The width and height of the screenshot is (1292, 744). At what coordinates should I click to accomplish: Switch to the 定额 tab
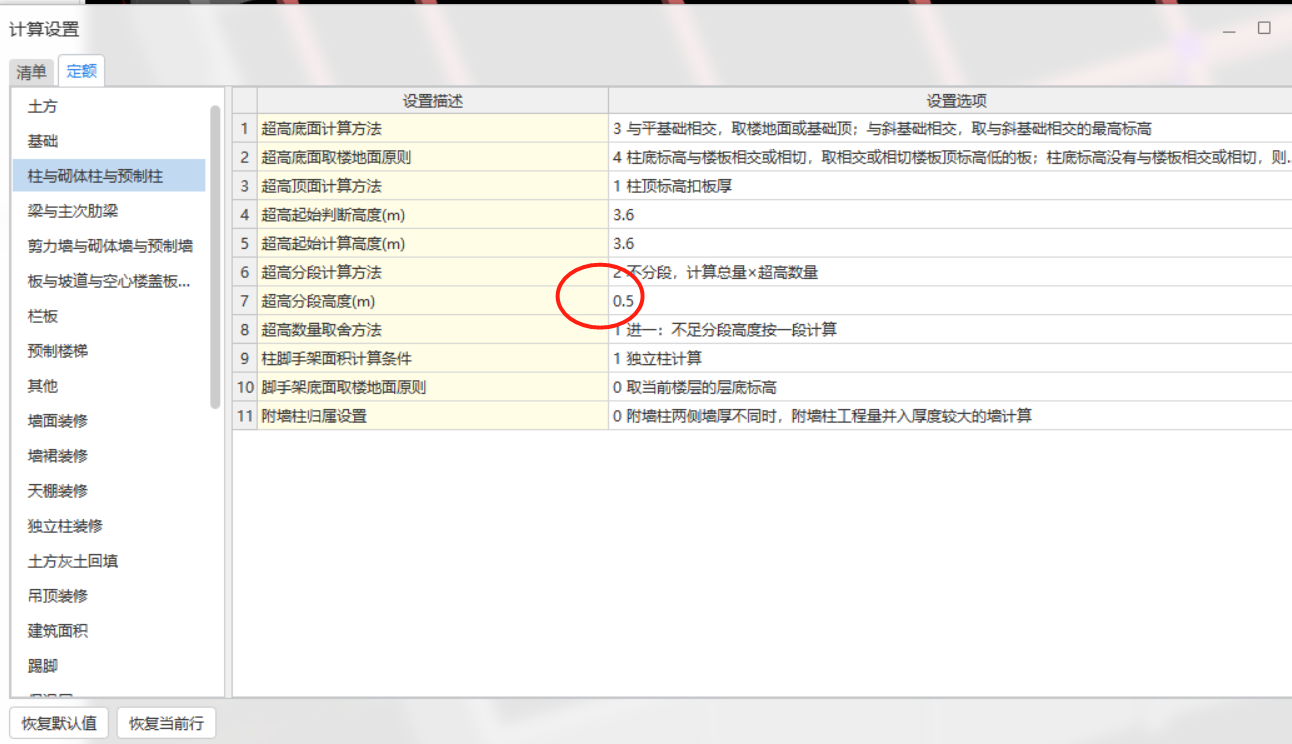click(x=81, y=72)
